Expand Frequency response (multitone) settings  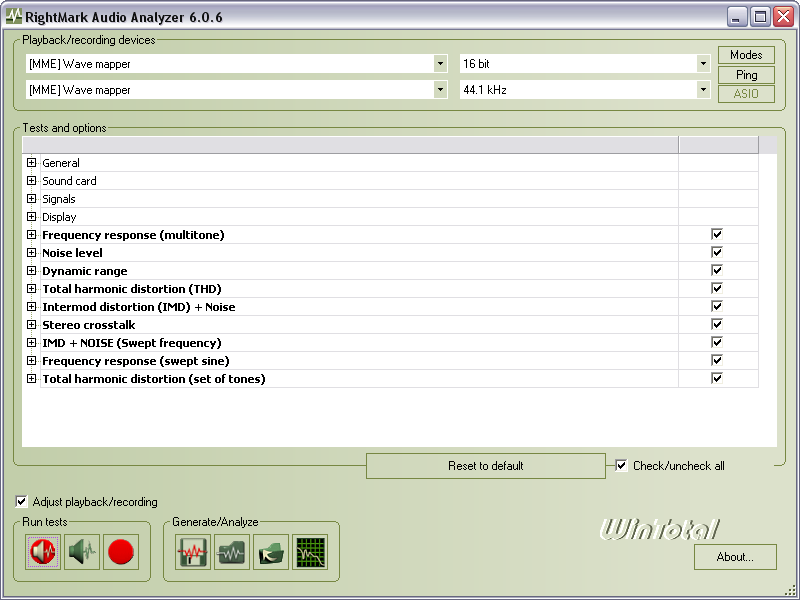32,234
